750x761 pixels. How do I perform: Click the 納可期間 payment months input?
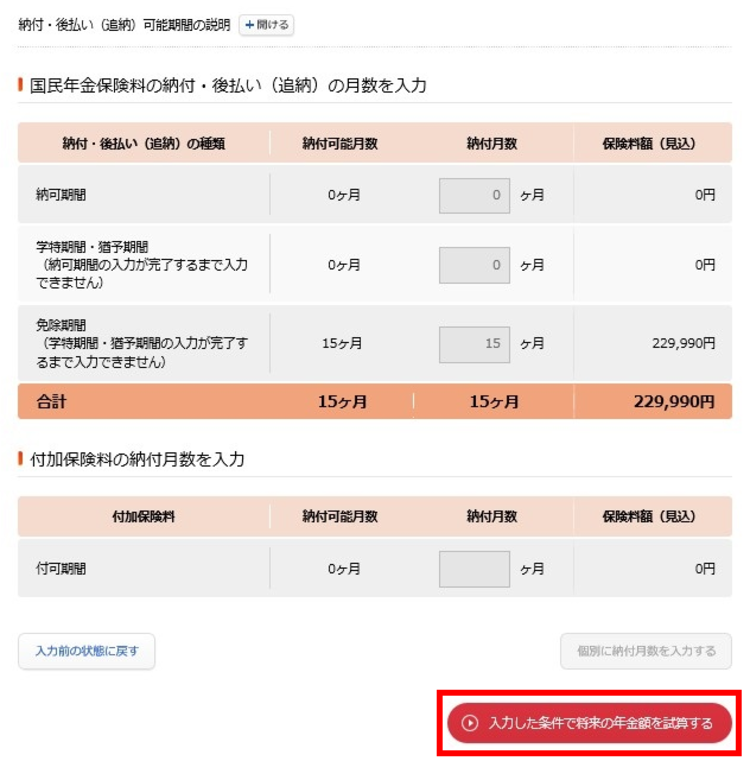pyautogui.click(x=474, y=196)
